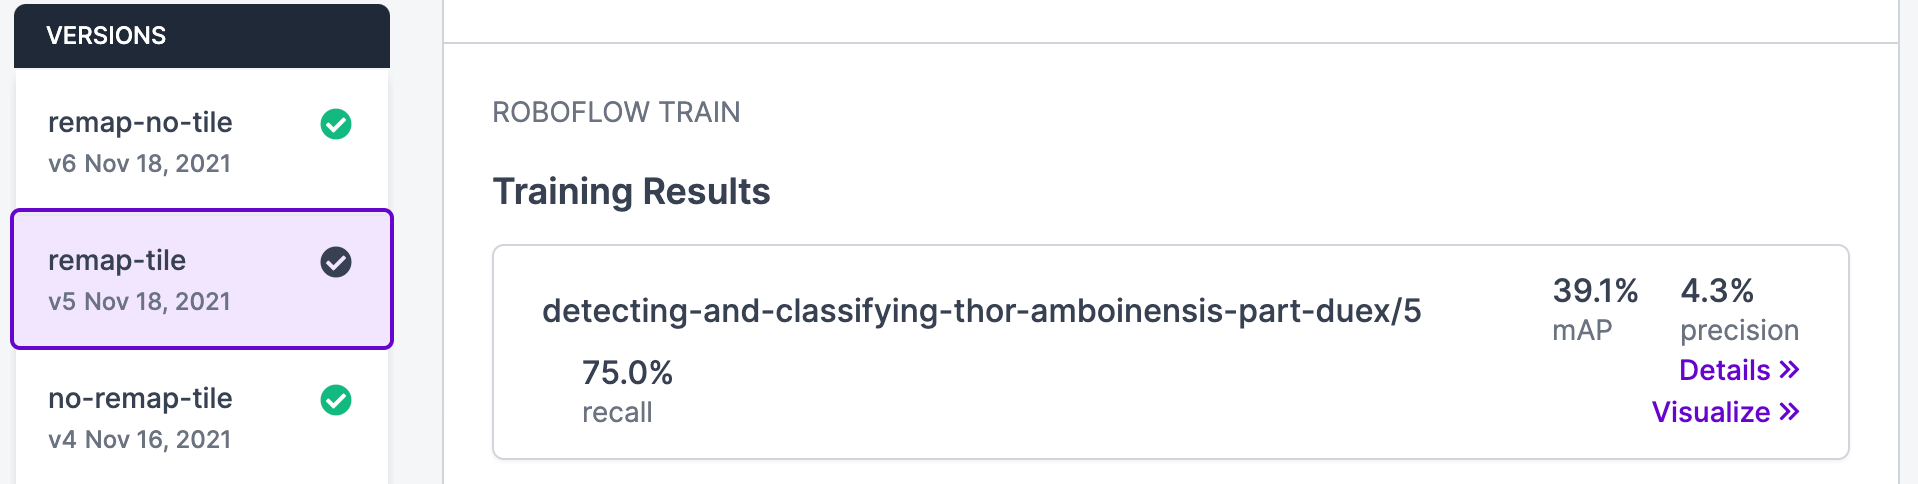Click the 4.3% precision metric
The width and height of the screenshot is (1918, 484).
(1740, 309)
